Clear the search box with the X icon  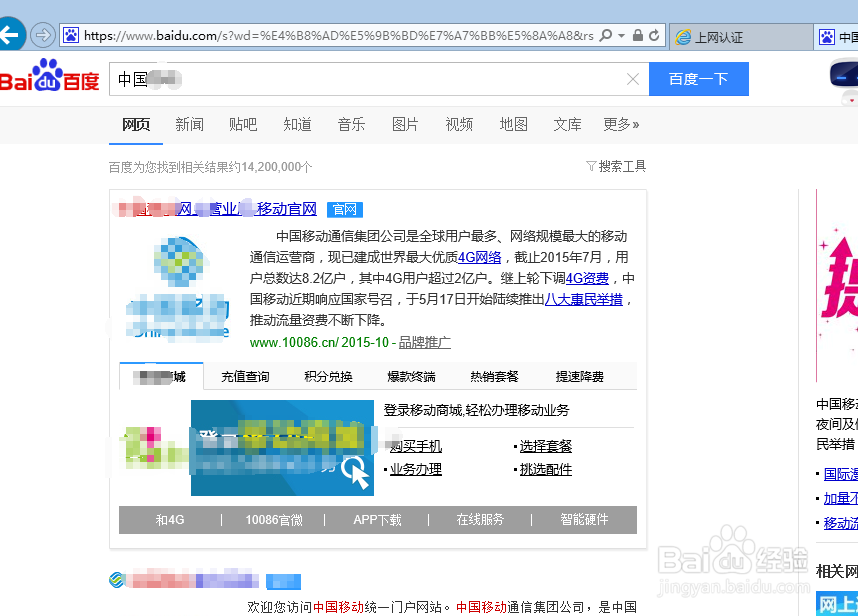coord(633,79)
